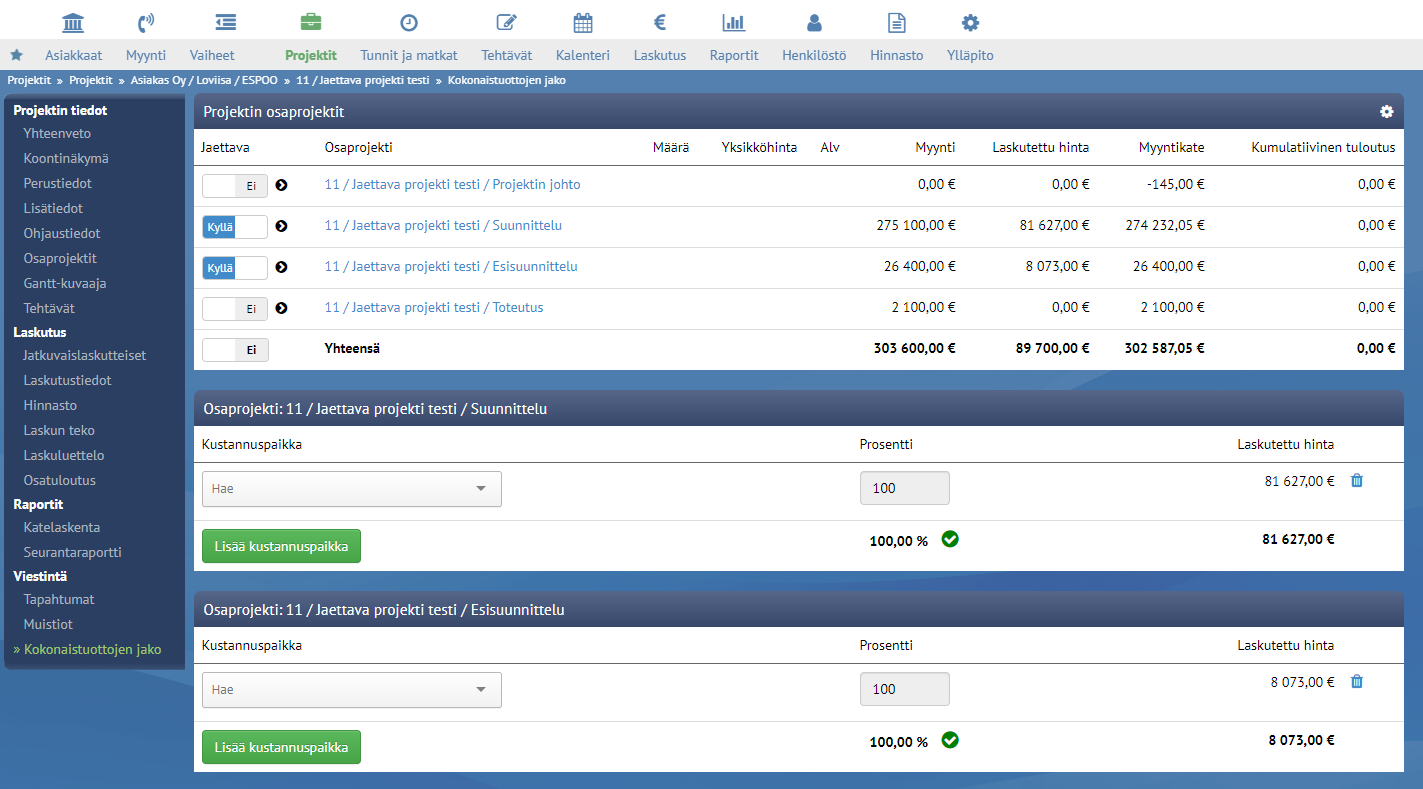Open settings gear in Projektin osaprojektit header

pos(1386,112)
